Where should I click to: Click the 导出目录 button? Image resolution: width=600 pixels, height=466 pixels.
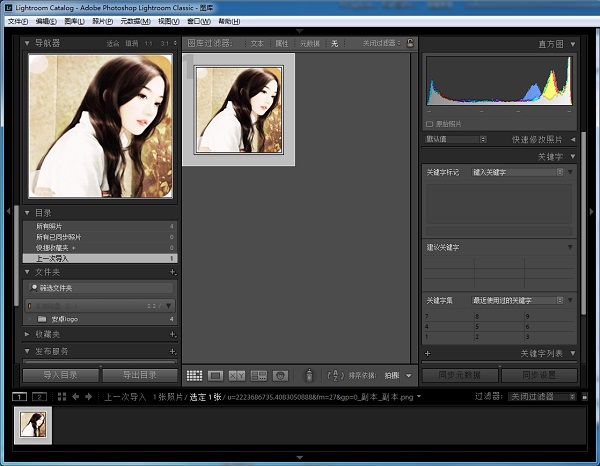140,375
